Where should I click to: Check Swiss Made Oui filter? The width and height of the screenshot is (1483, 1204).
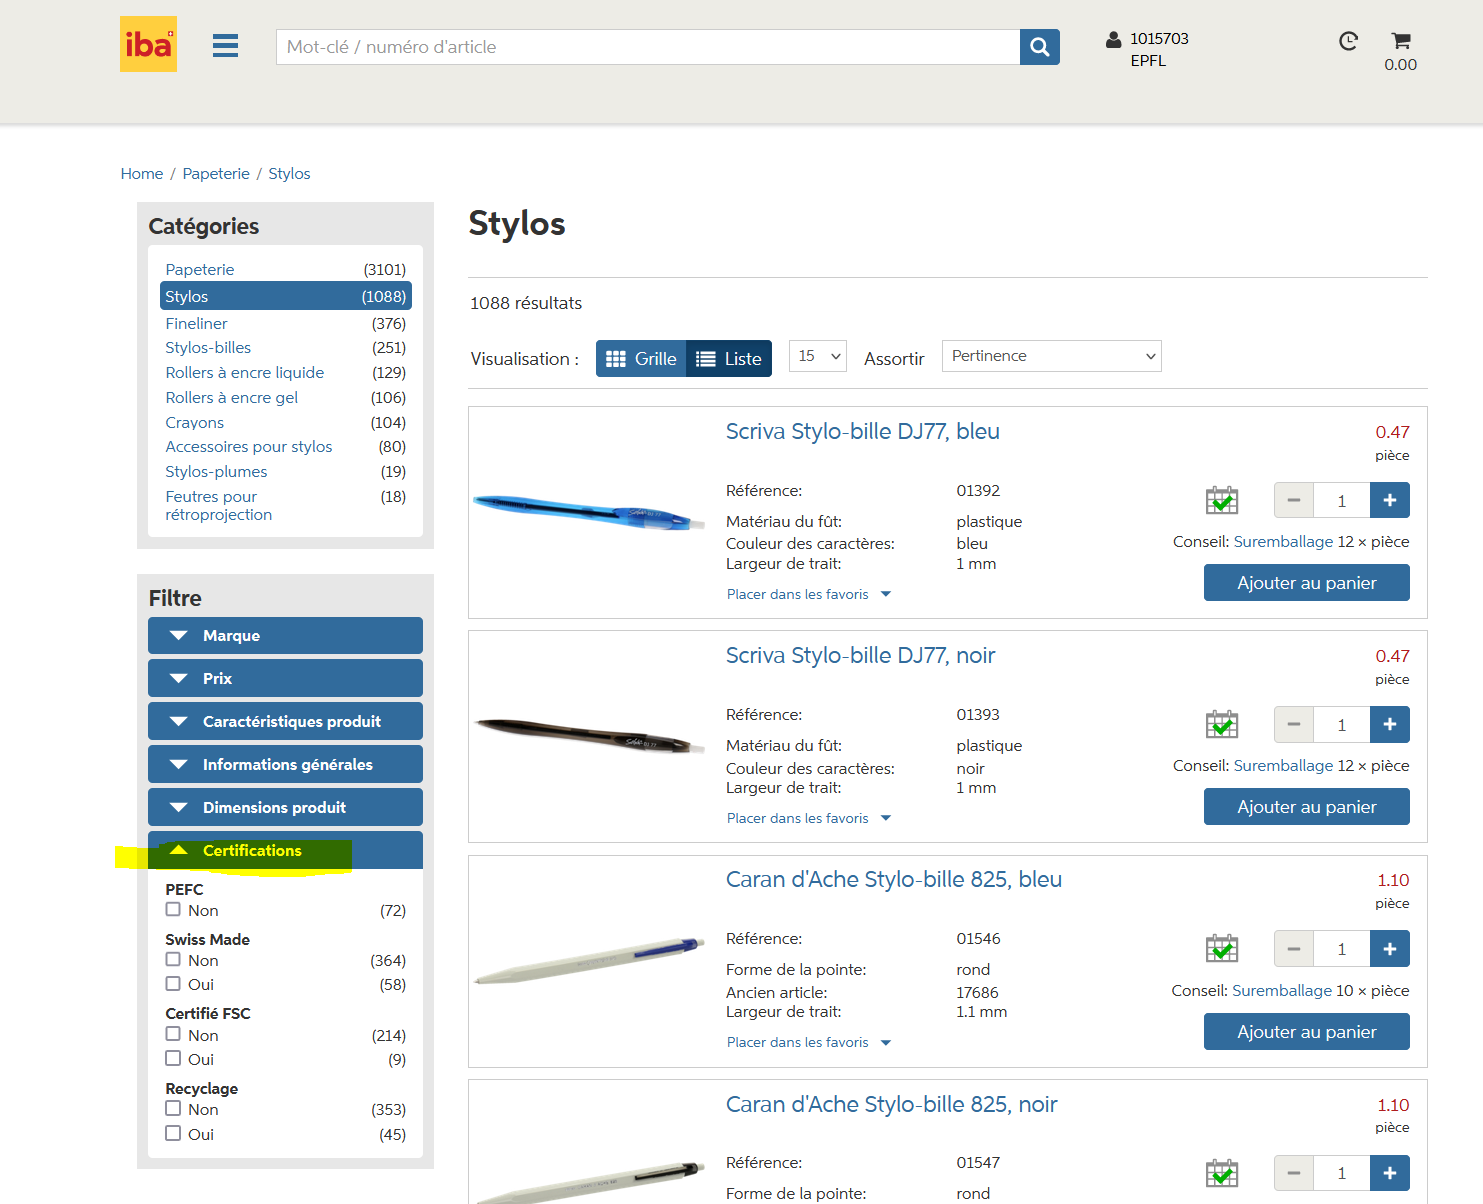(x=174, y=984)
